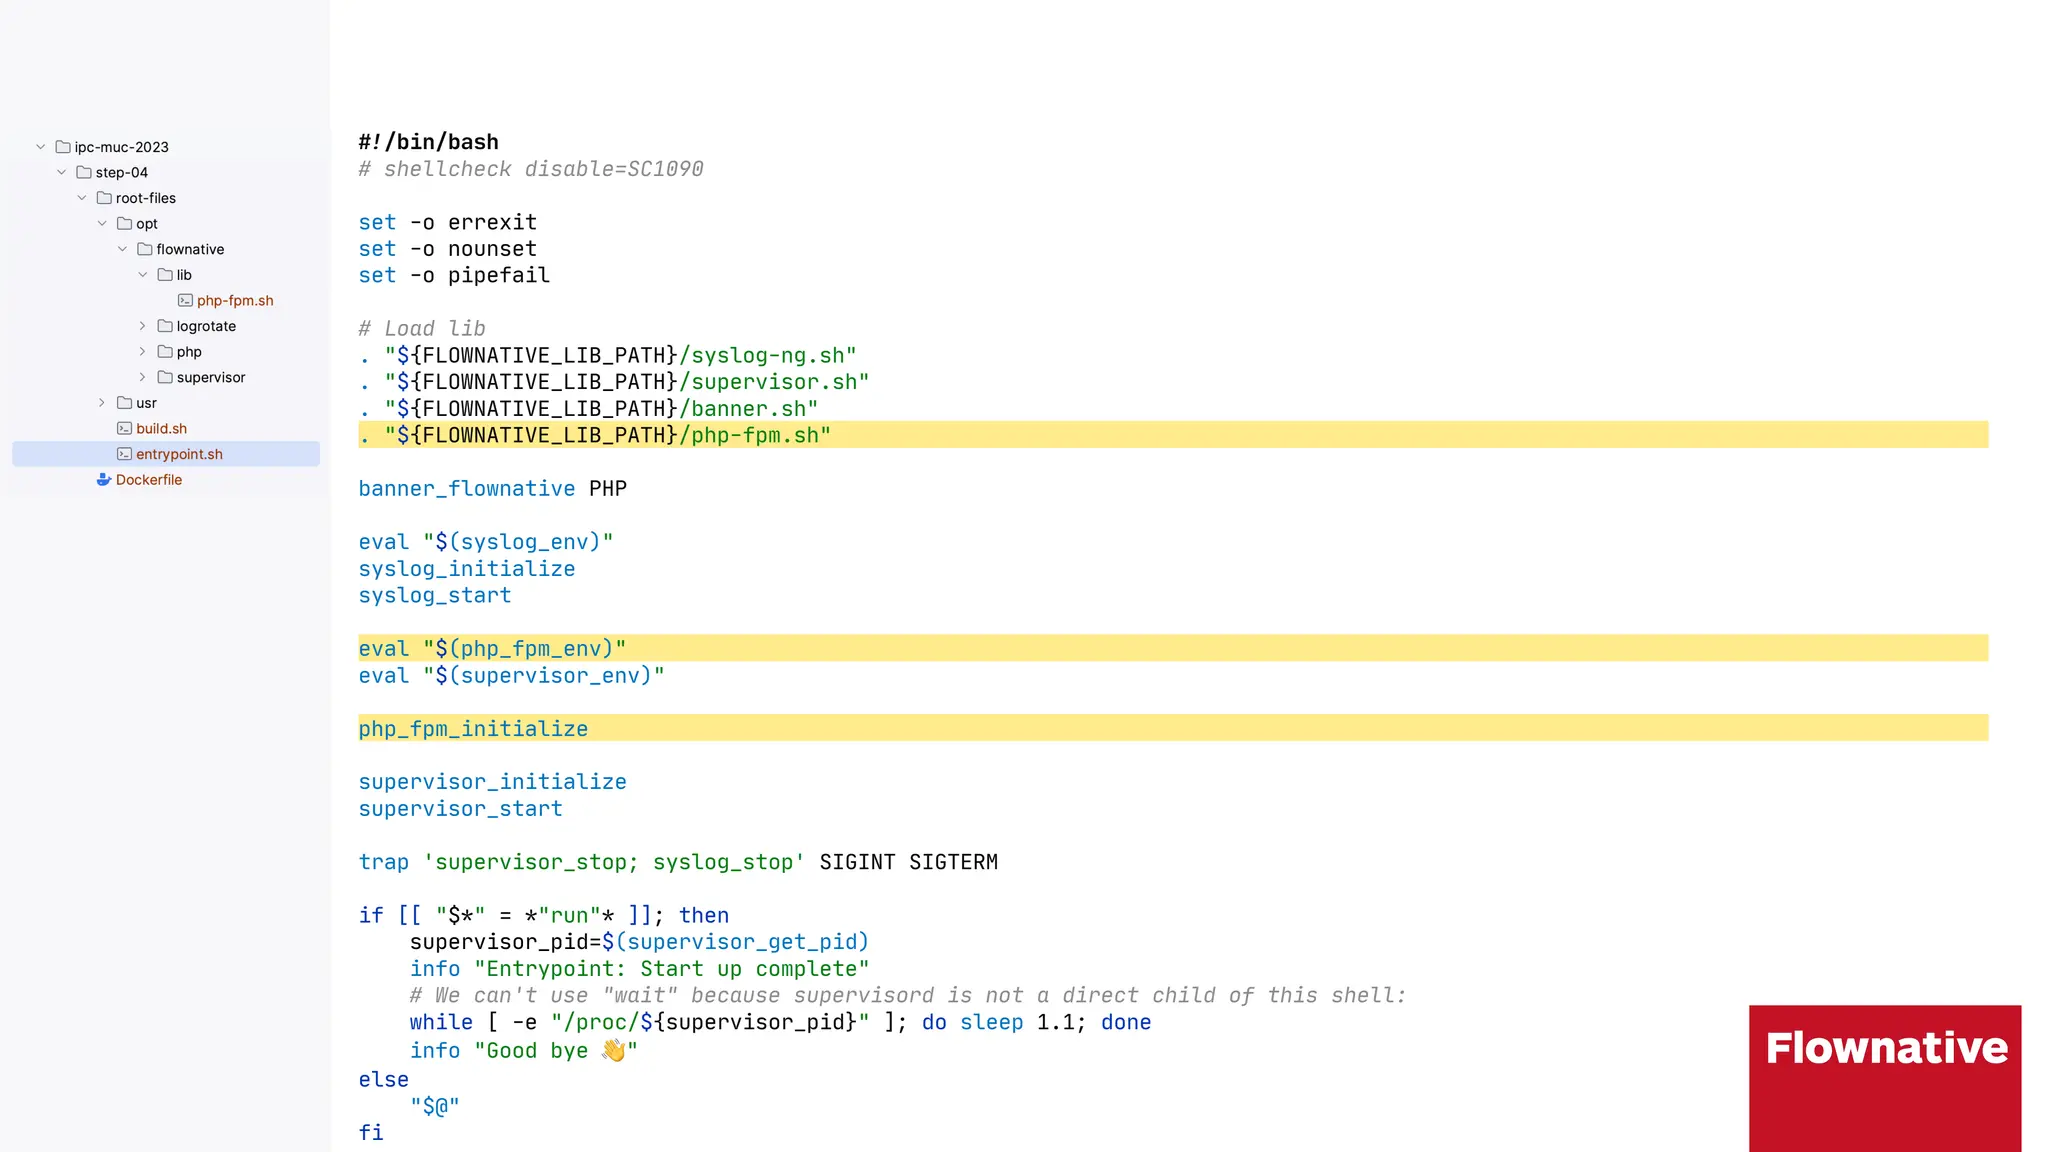This screenshot has width=2048, height=1152.
Task: Open the Dockerfile entry
Action: [149, 480]
